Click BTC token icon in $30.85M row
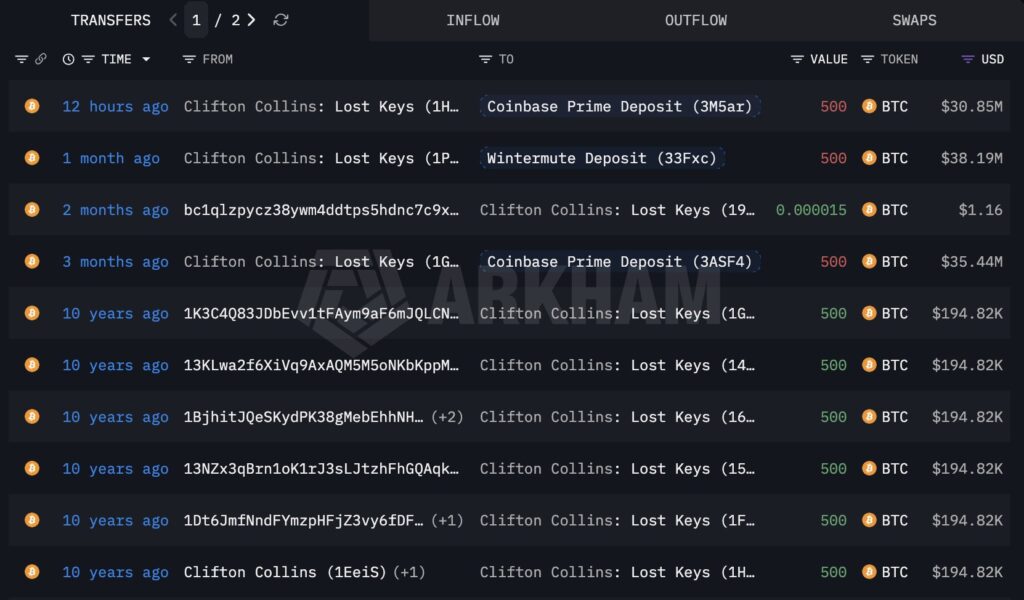Image resolution: width=1024 pixels, height=600 pixels. tap(869, 106)
